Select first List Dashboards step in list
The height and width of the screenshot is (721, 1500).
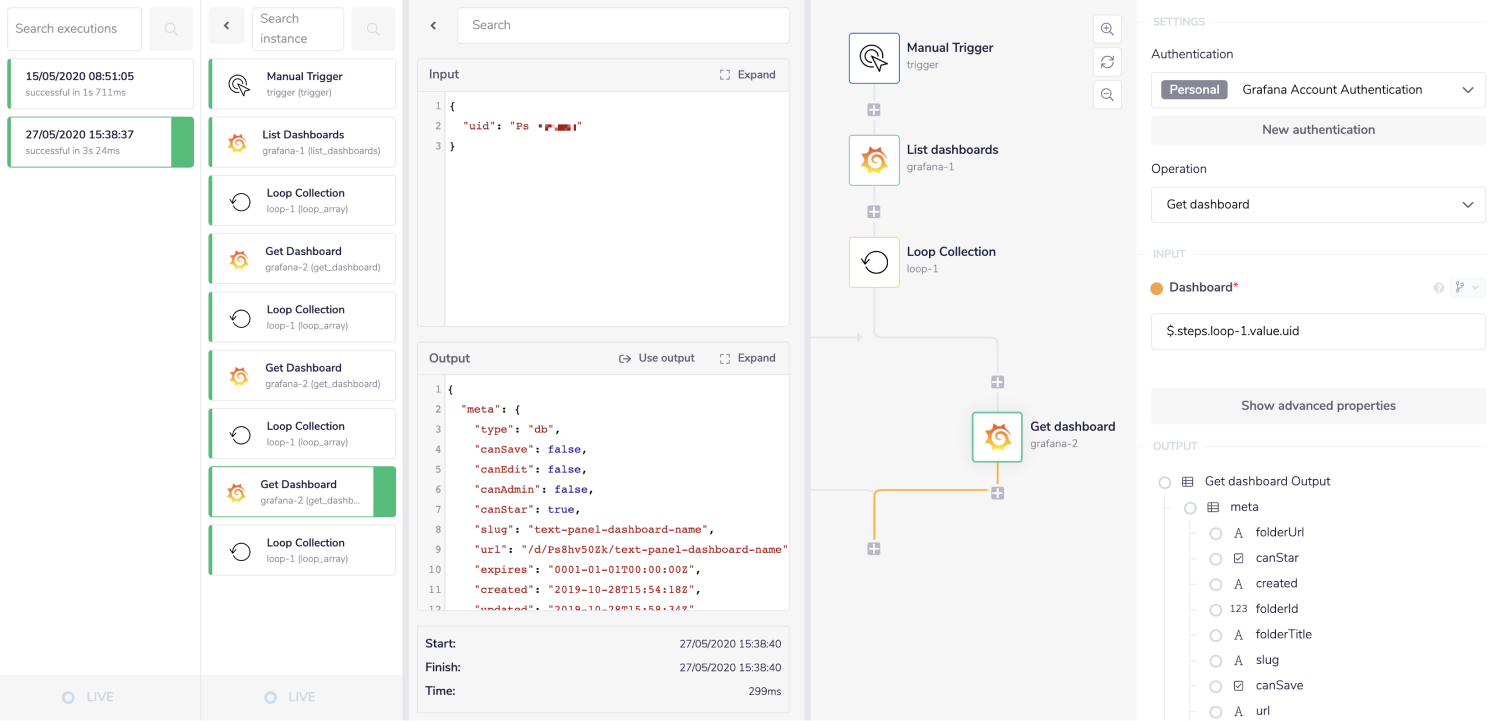click(302, 142)
